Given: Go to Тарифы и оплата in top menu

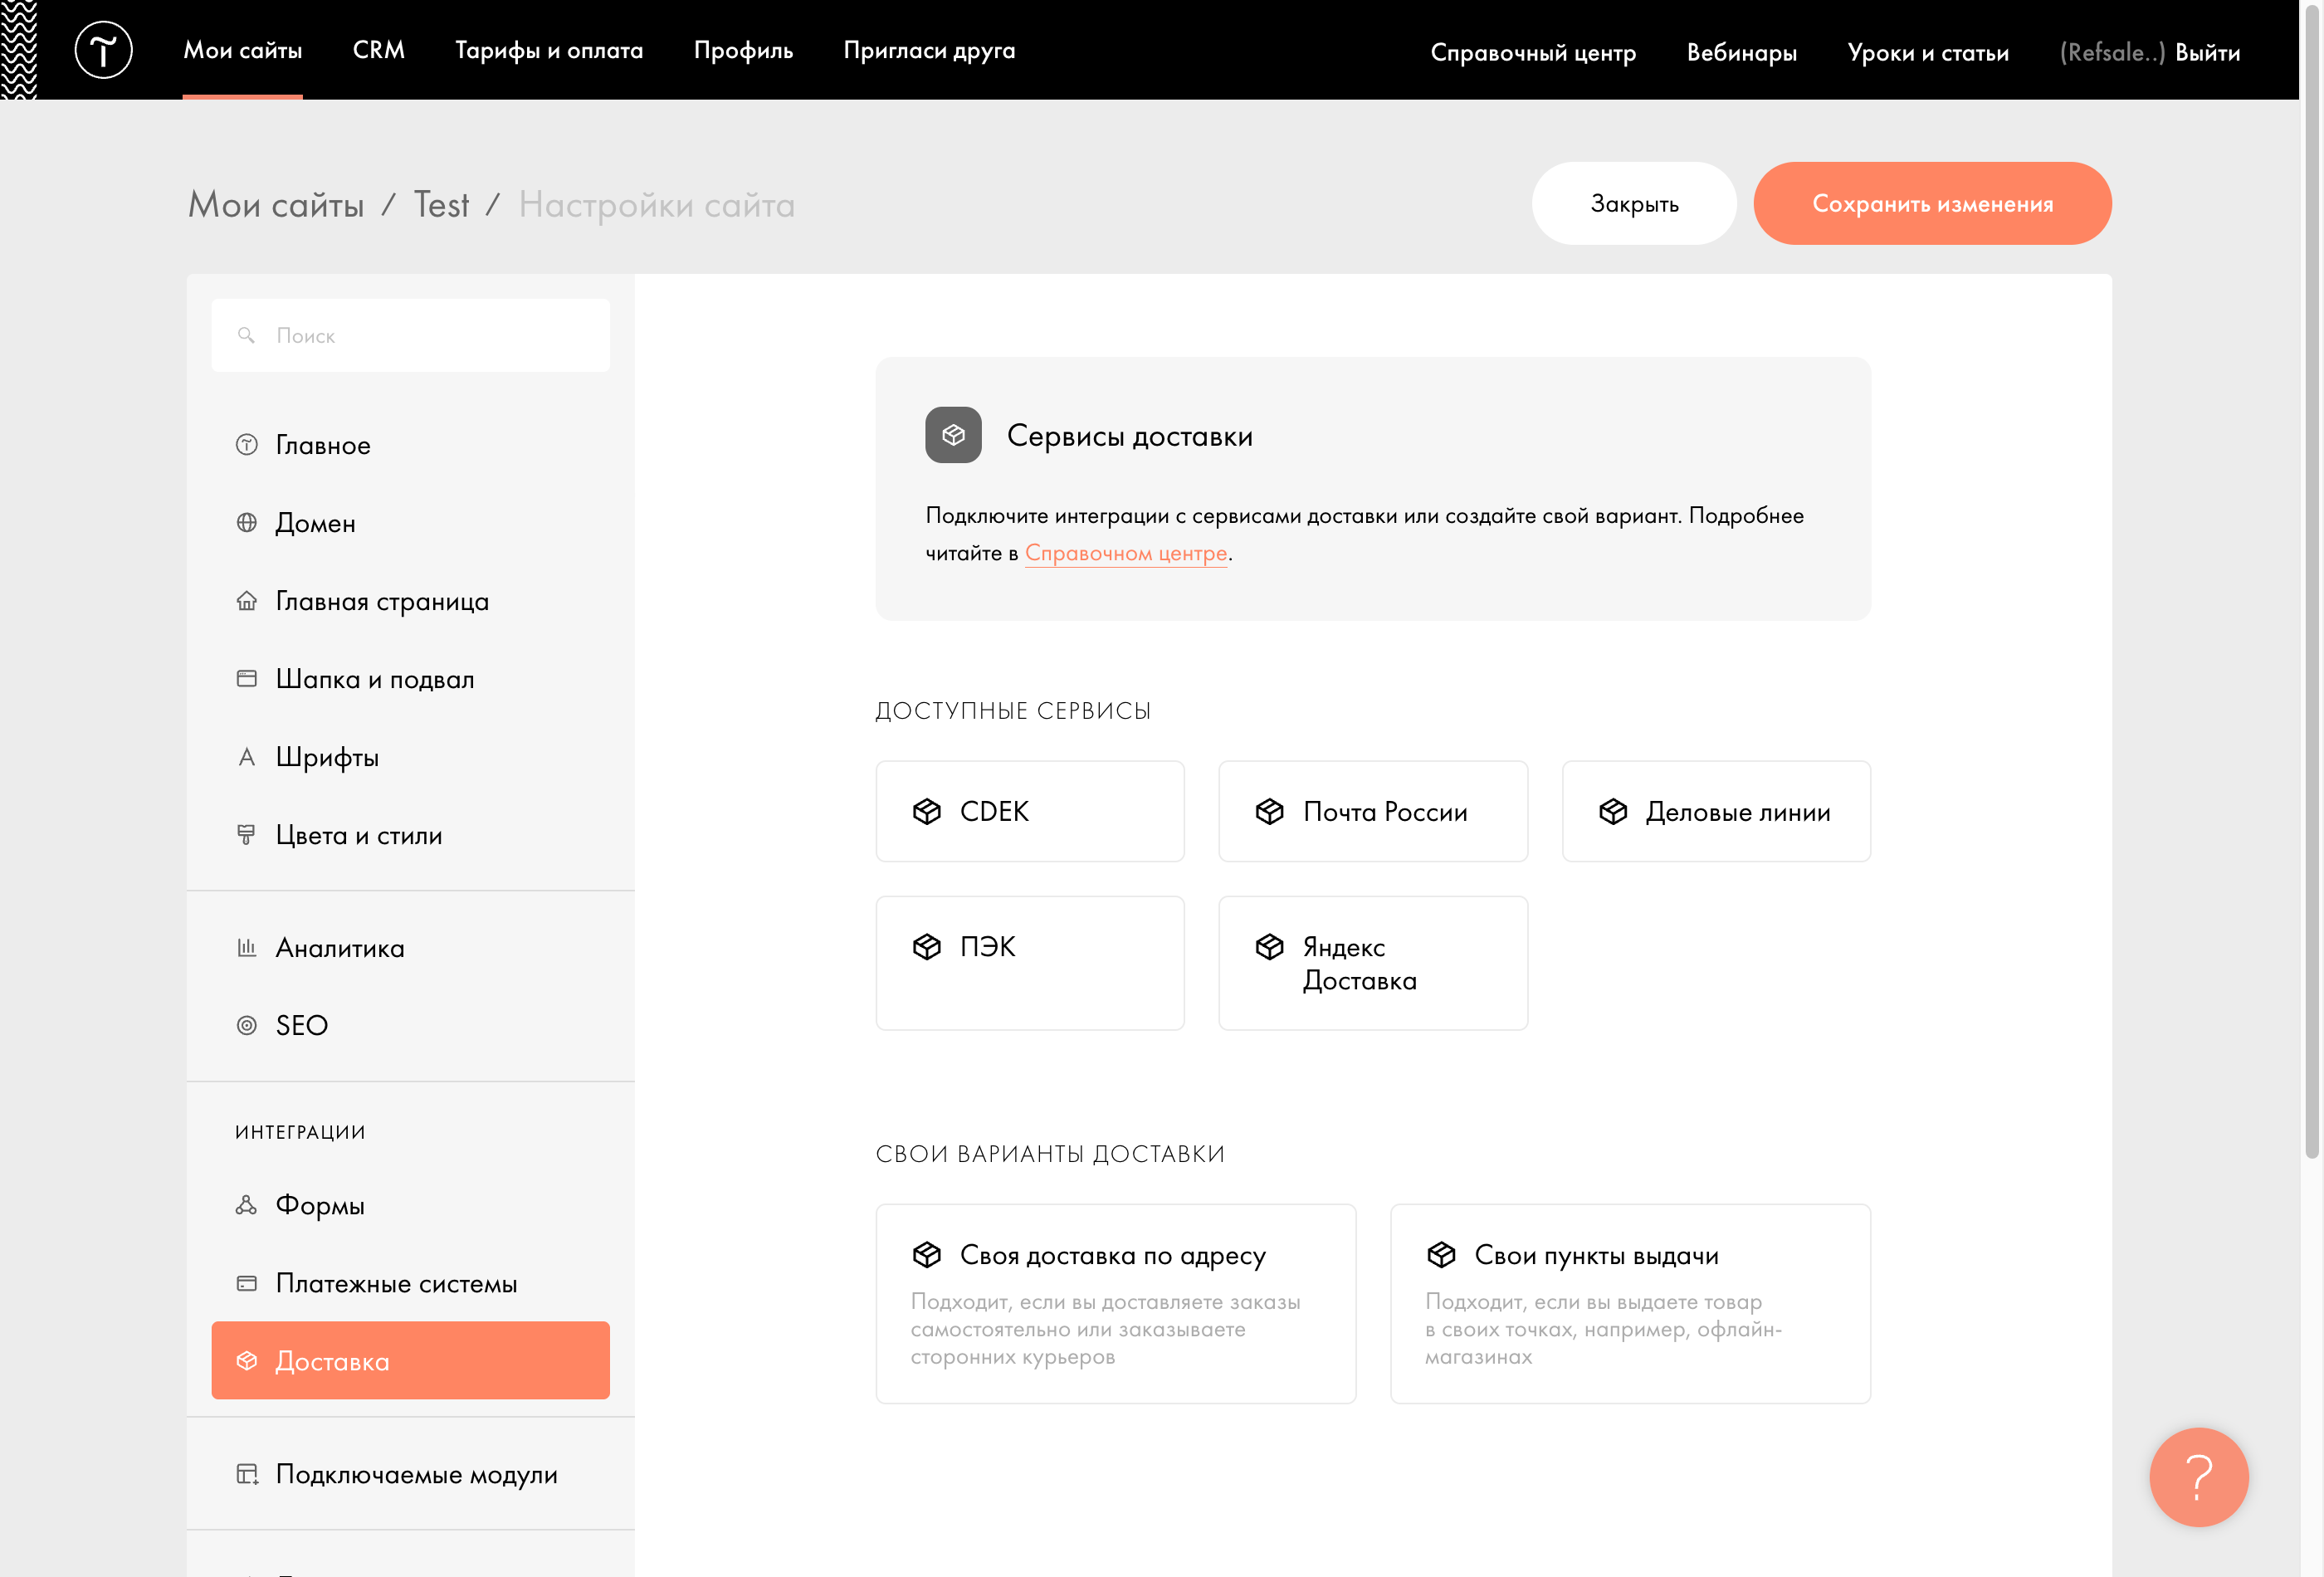Looking at the screenshot, I should pos(549,50).
